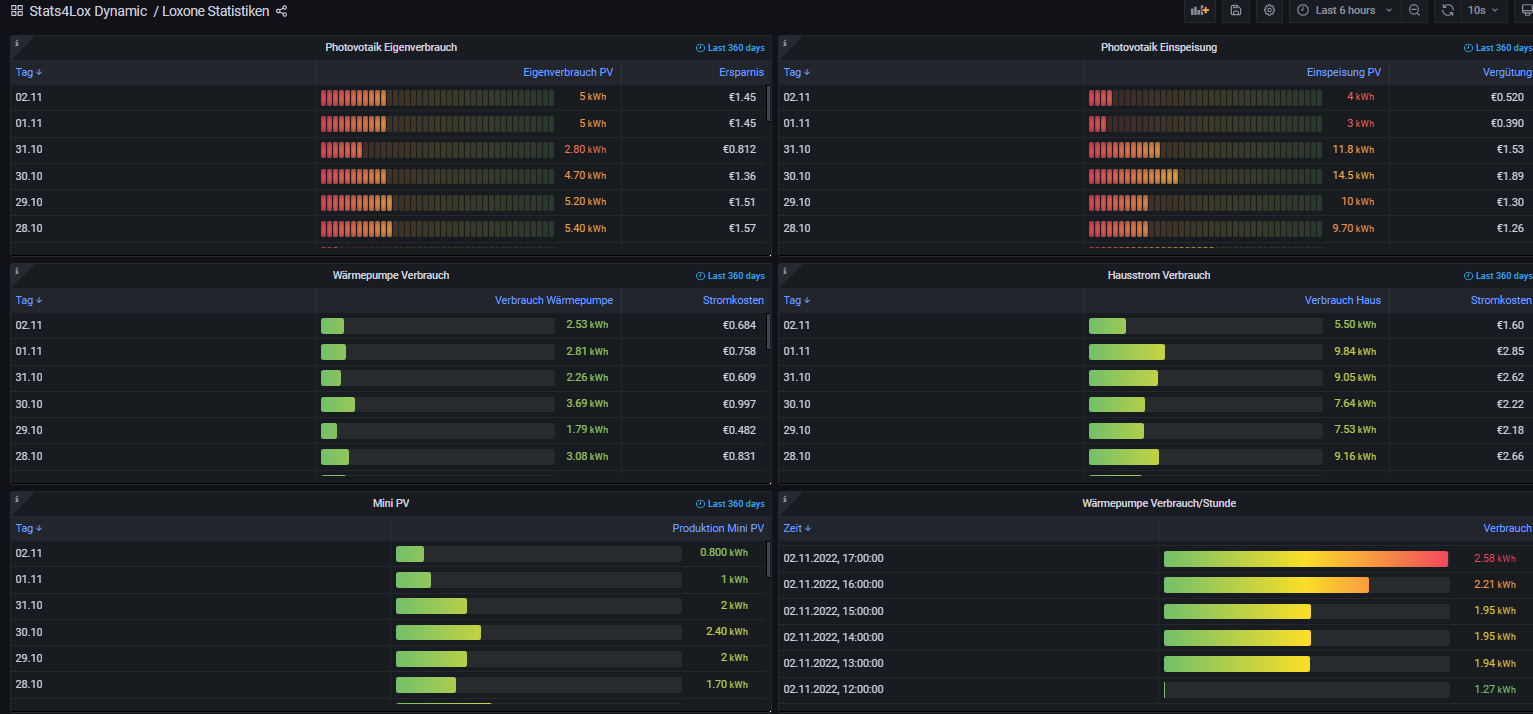Cycle view mode with the monitor icon
Screen dimensions: 1533x714
tap(1525, 10)
